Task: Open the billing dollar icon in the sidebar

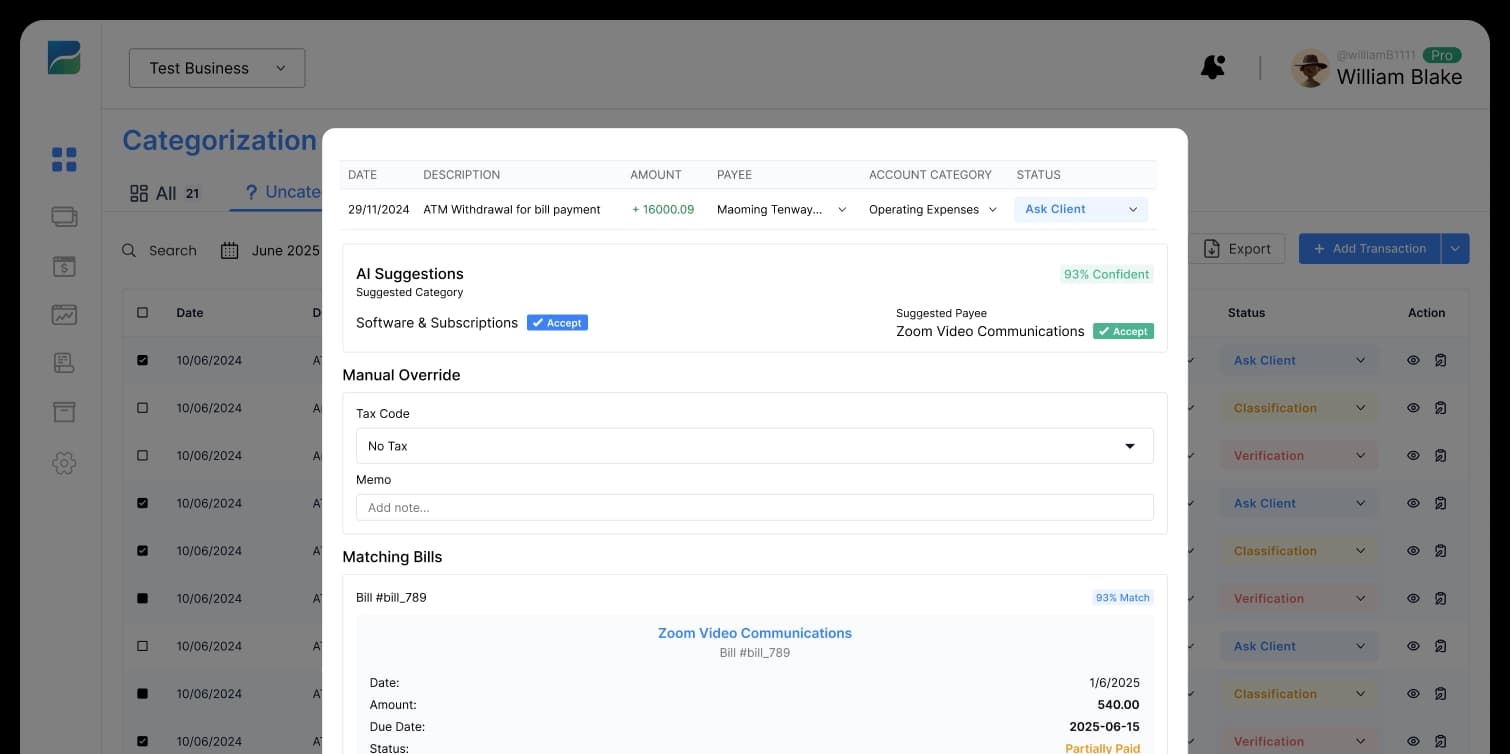Action: coord(63,266)
